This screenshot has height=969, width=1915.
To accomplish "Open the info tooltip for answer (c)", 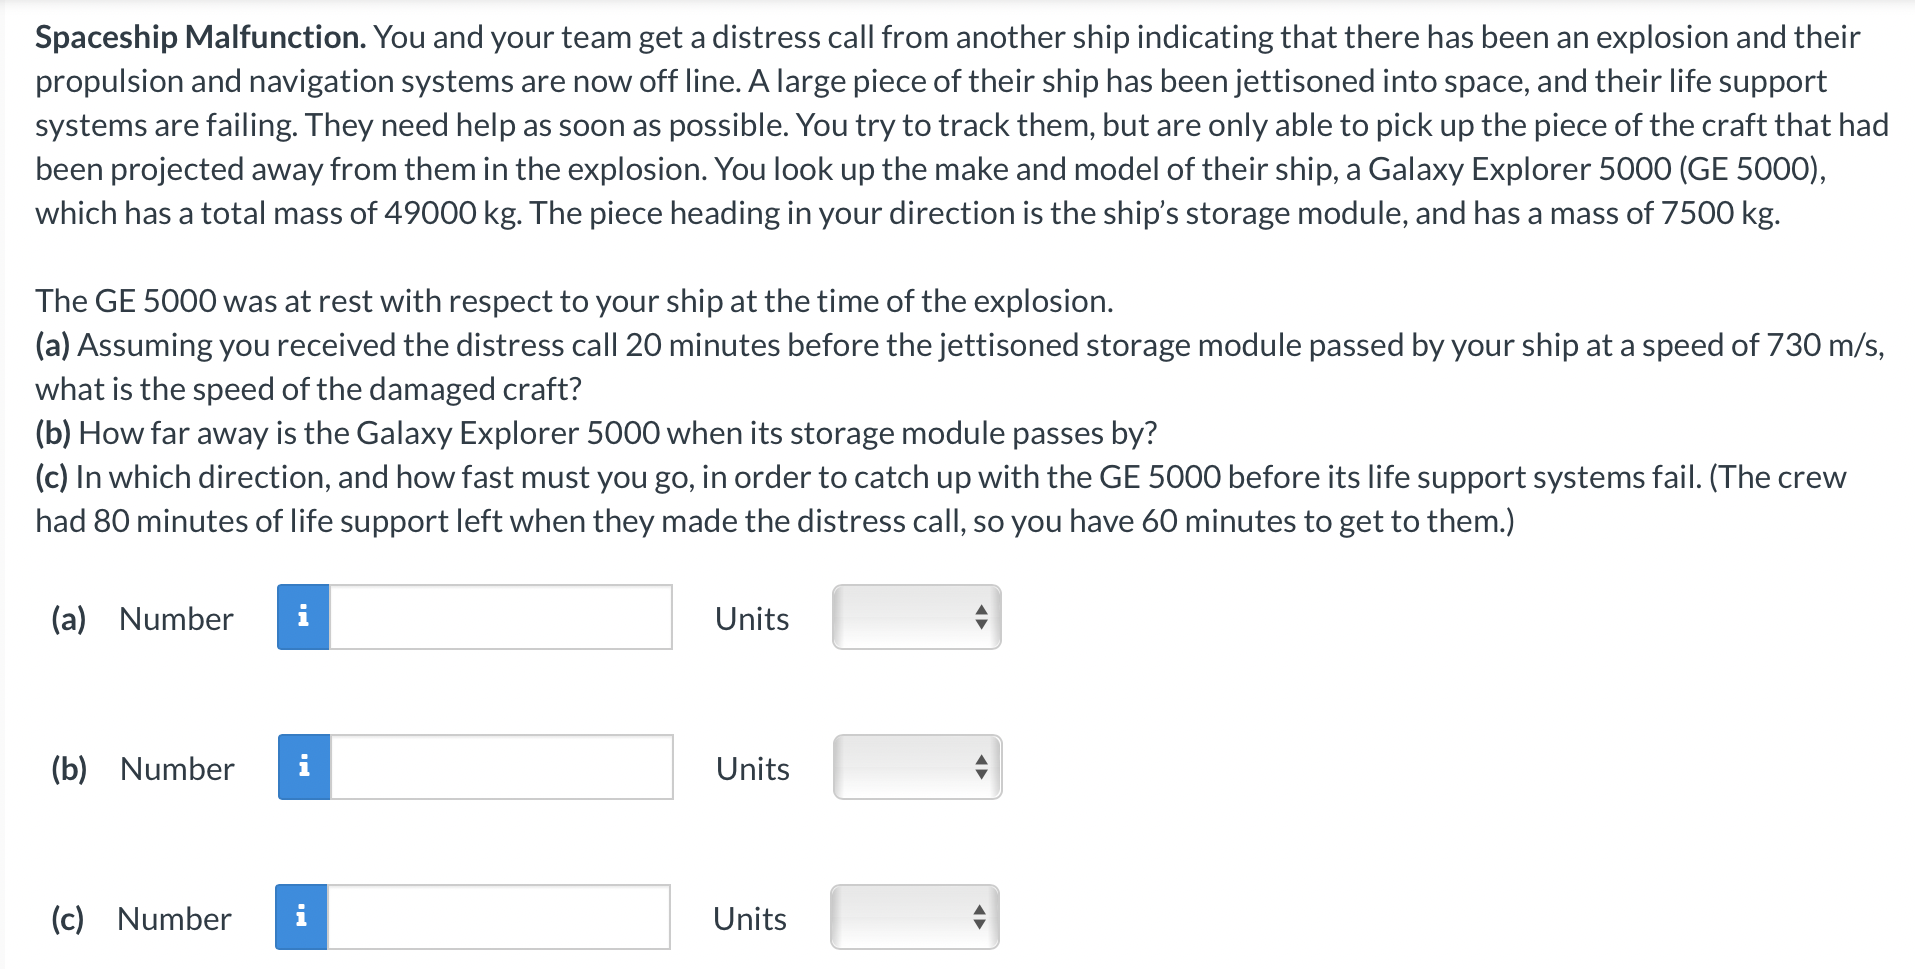I will (x=303, y=917).
